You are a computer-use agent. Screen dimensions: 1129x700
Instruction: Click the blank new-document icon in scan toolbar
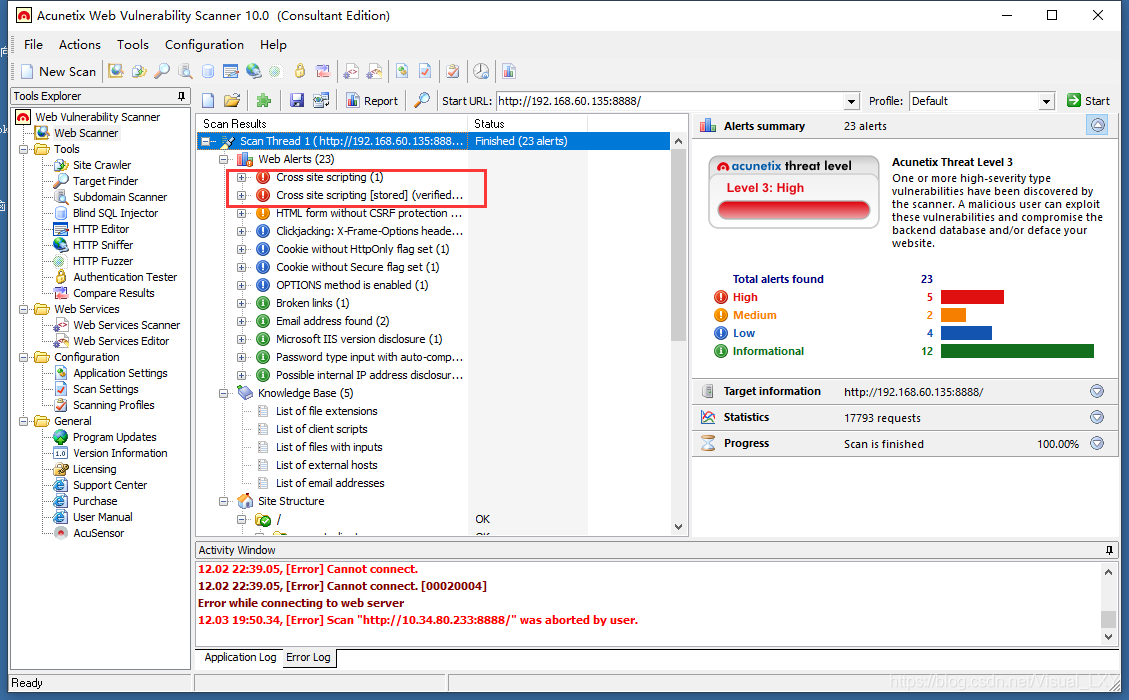208,101
